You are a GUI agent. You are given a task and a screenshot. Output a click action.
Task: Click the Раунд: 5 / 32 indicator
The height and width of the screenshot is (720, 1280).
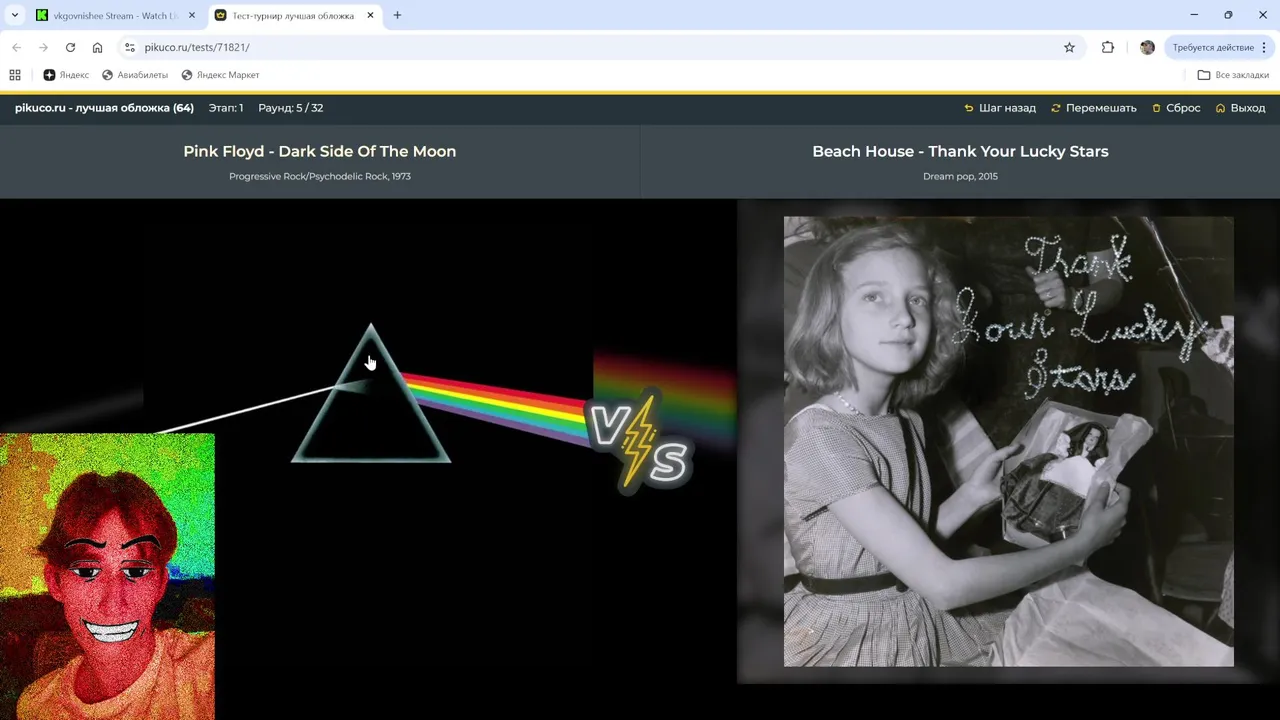click(x=290, y=108)
